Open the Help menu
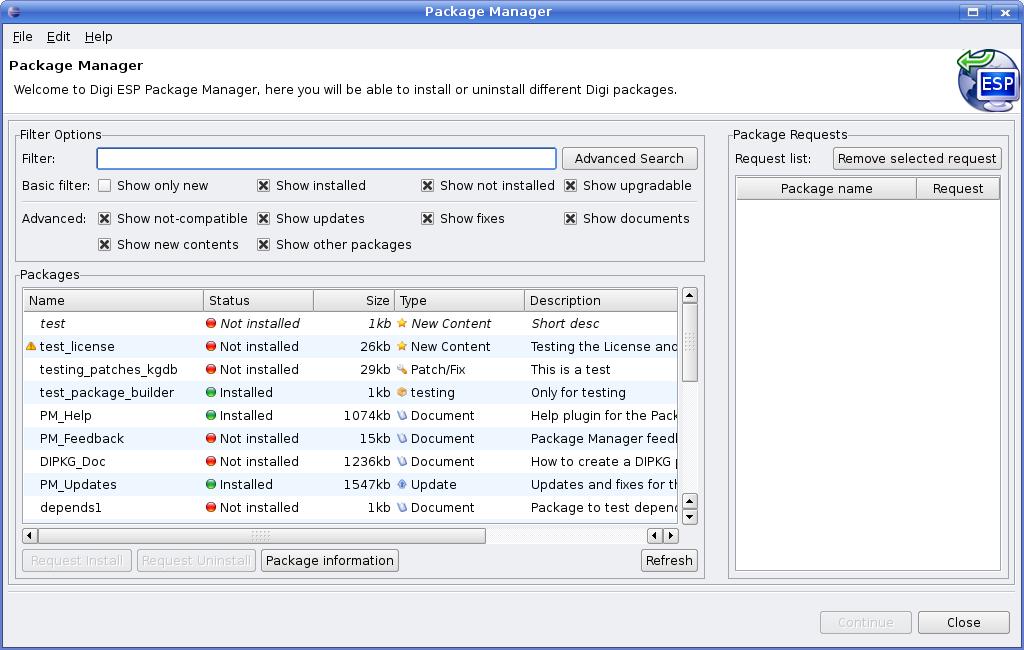 pyautogui.click(x=98, y=36)
